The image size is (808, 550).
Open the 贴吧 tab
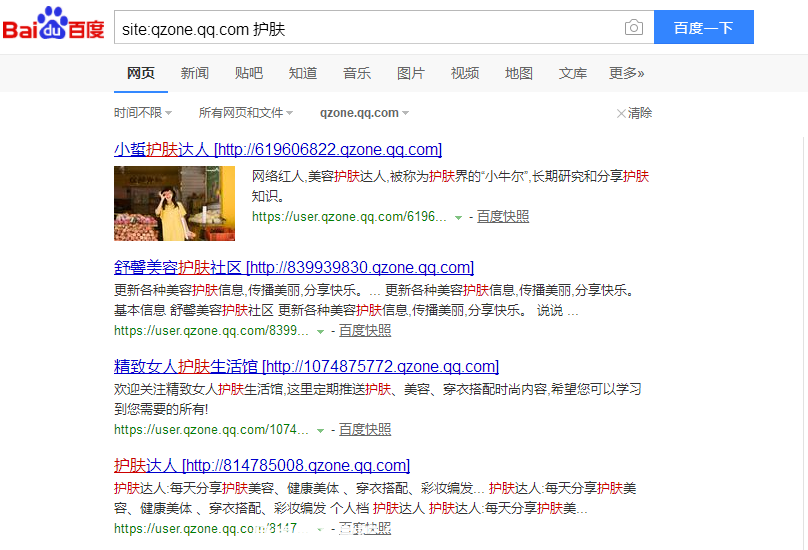249,73
